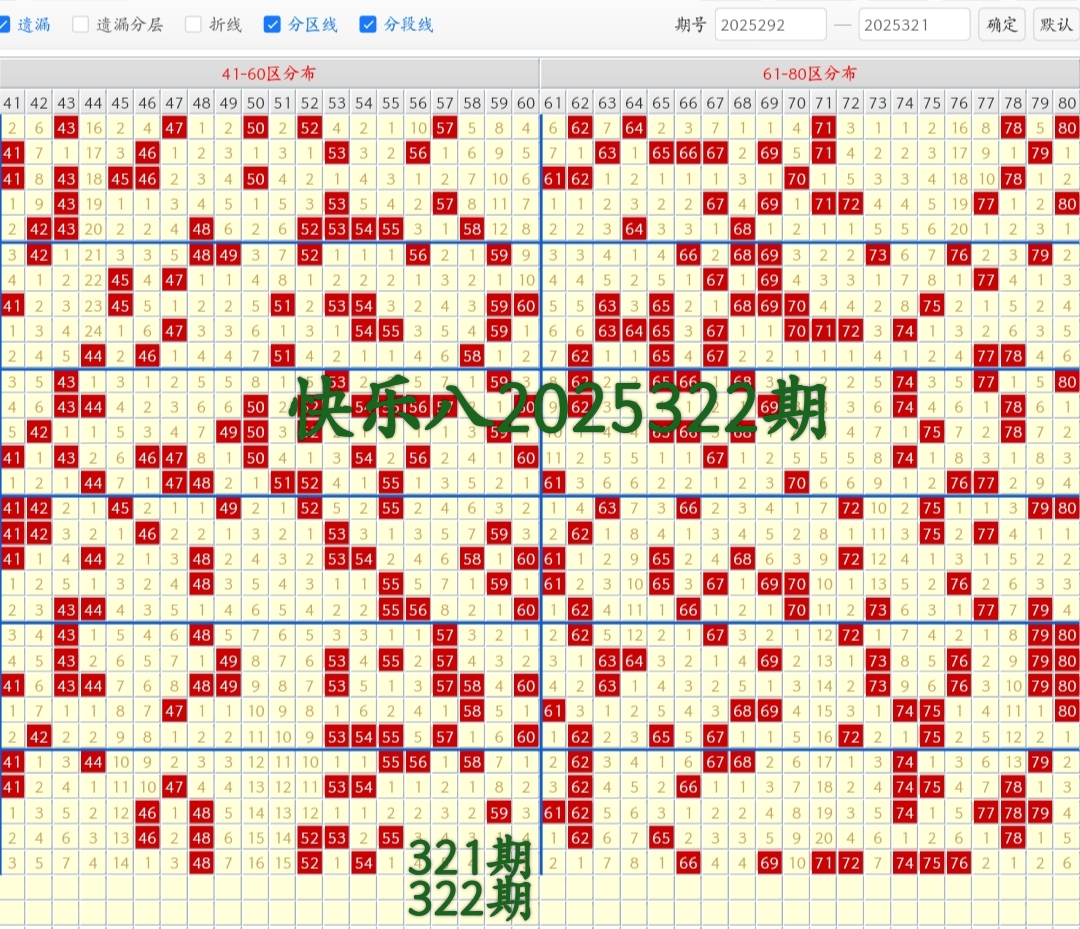Click the miss-count cell showing 23

point(93,306)
